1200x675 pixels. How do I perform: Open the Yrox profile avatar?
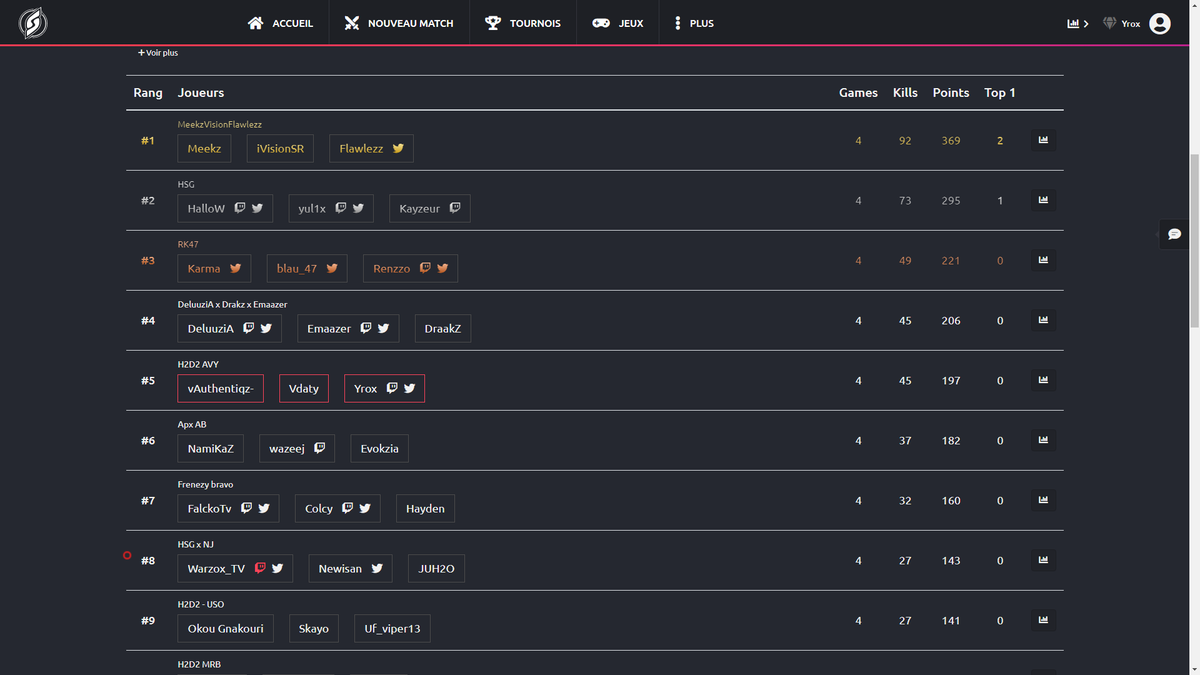coord(1160,23)
